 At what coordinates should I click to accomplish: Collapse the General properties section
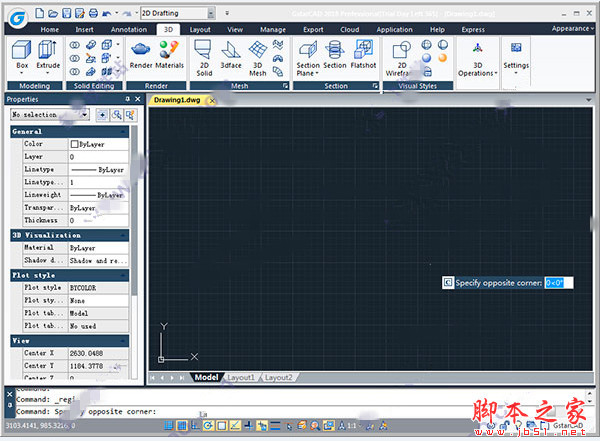click(x=123, y=132)
